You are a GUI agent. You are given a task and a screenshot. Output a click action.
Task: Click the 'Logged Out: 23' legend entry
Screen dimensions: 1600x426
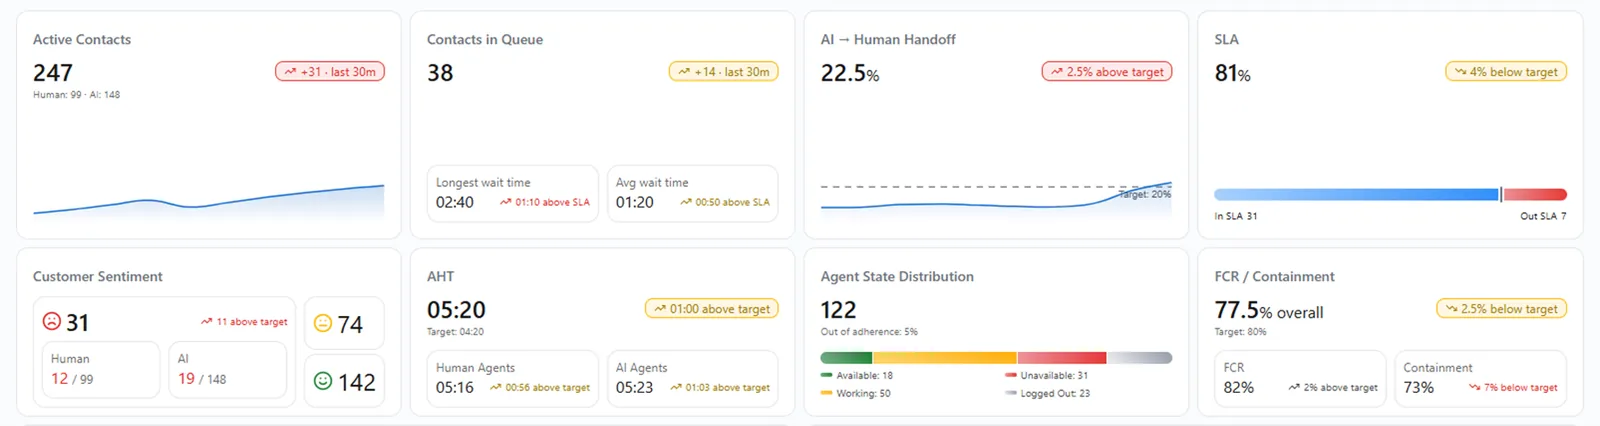[1048, 394]
